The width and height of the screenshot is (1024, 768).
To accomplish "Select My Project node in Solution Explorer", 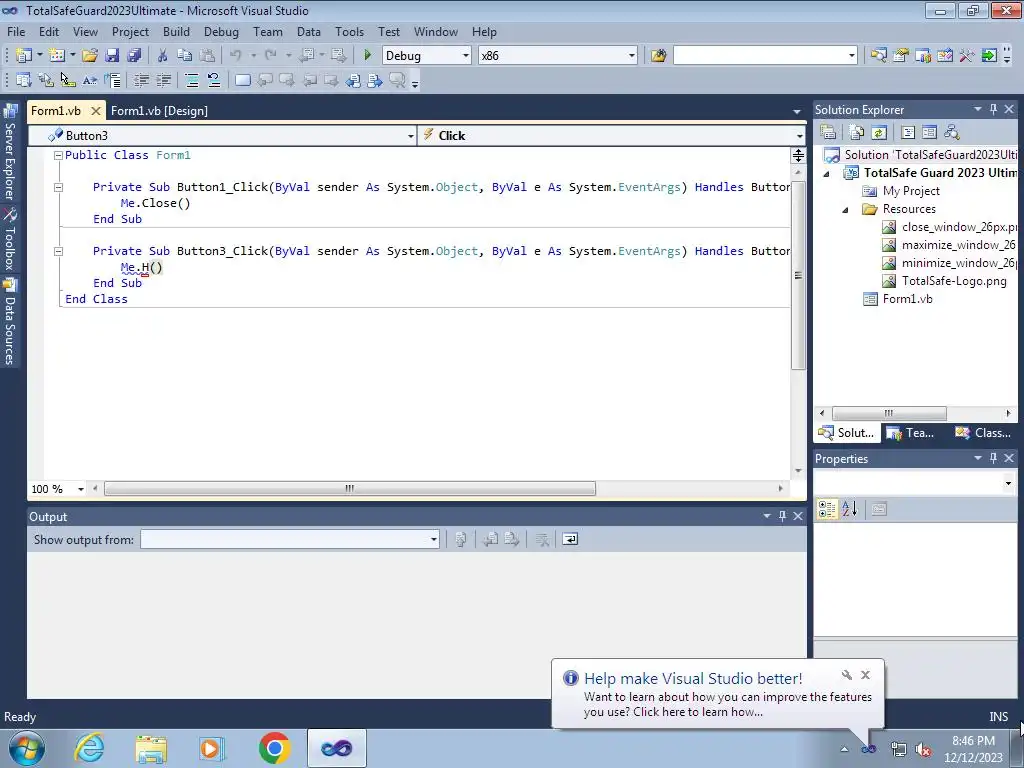I will (x=901, y=191).
